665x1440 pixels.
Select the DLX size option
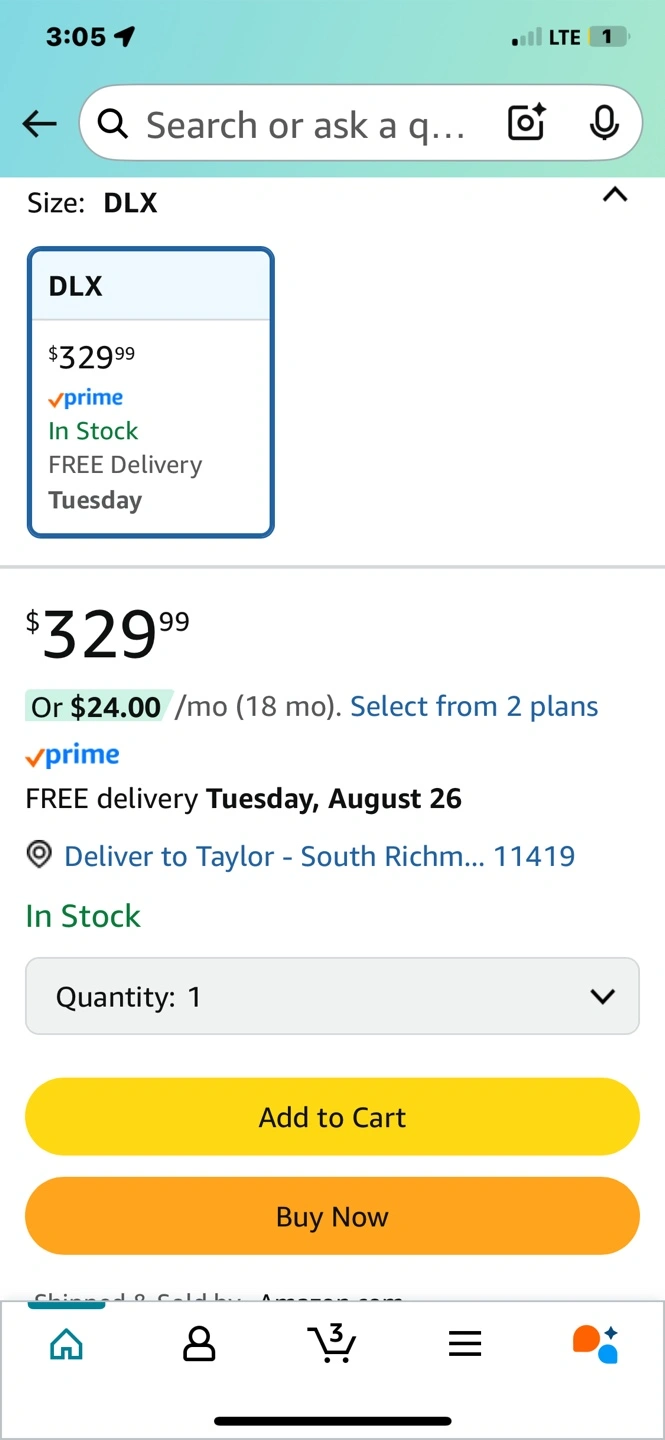coord(150,392)
